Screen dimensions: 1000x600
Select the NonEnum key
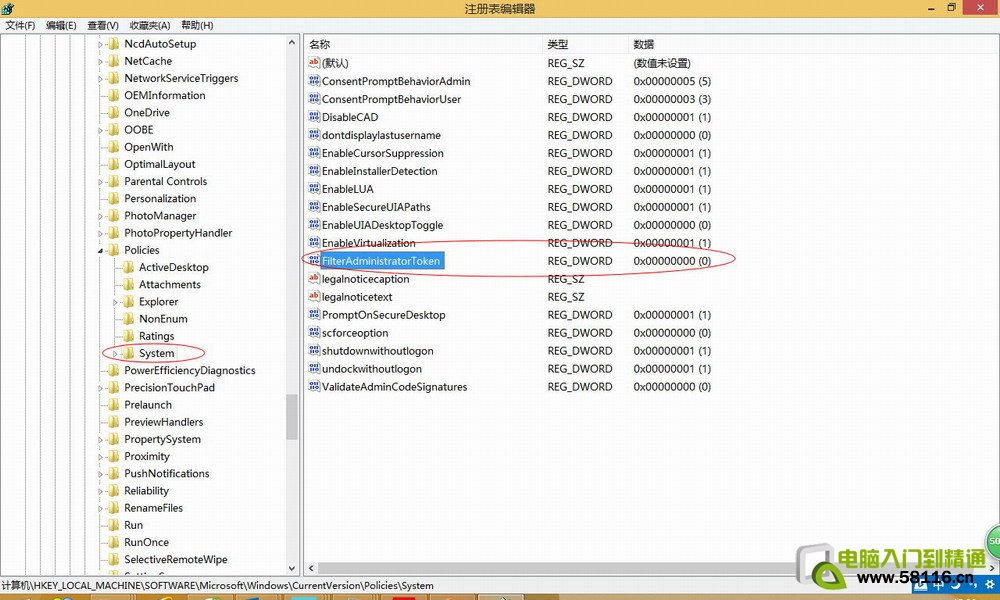(163, 319)
